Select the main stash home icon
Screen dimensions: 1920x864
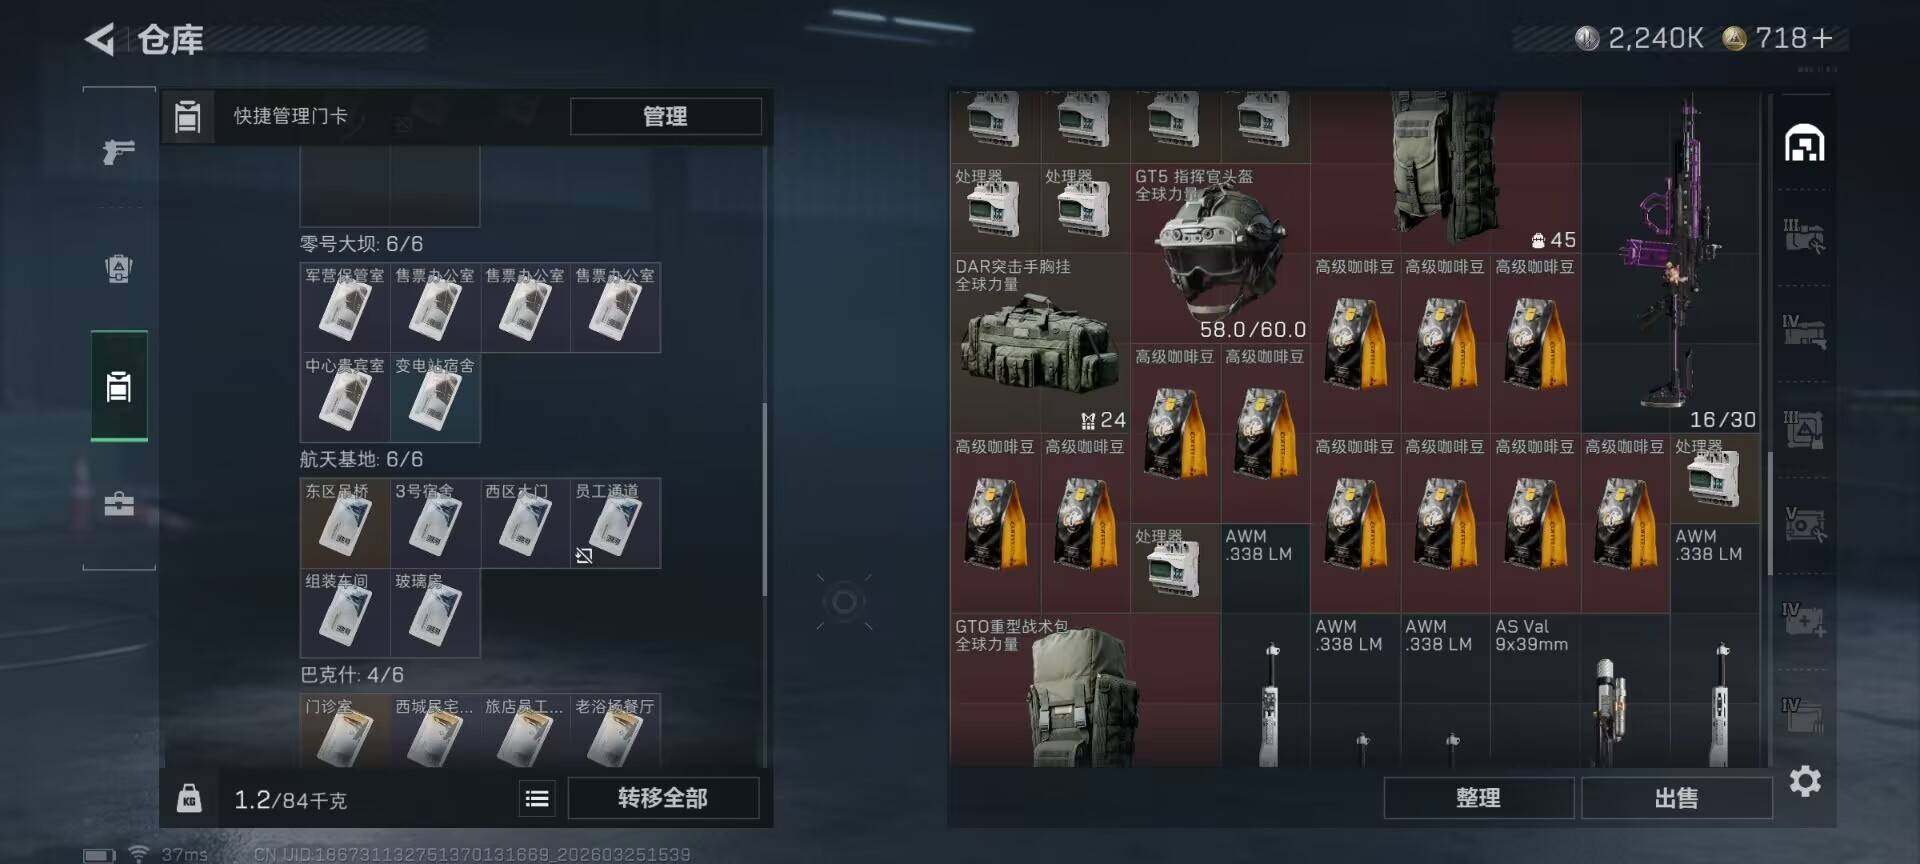click(1805, 143)
